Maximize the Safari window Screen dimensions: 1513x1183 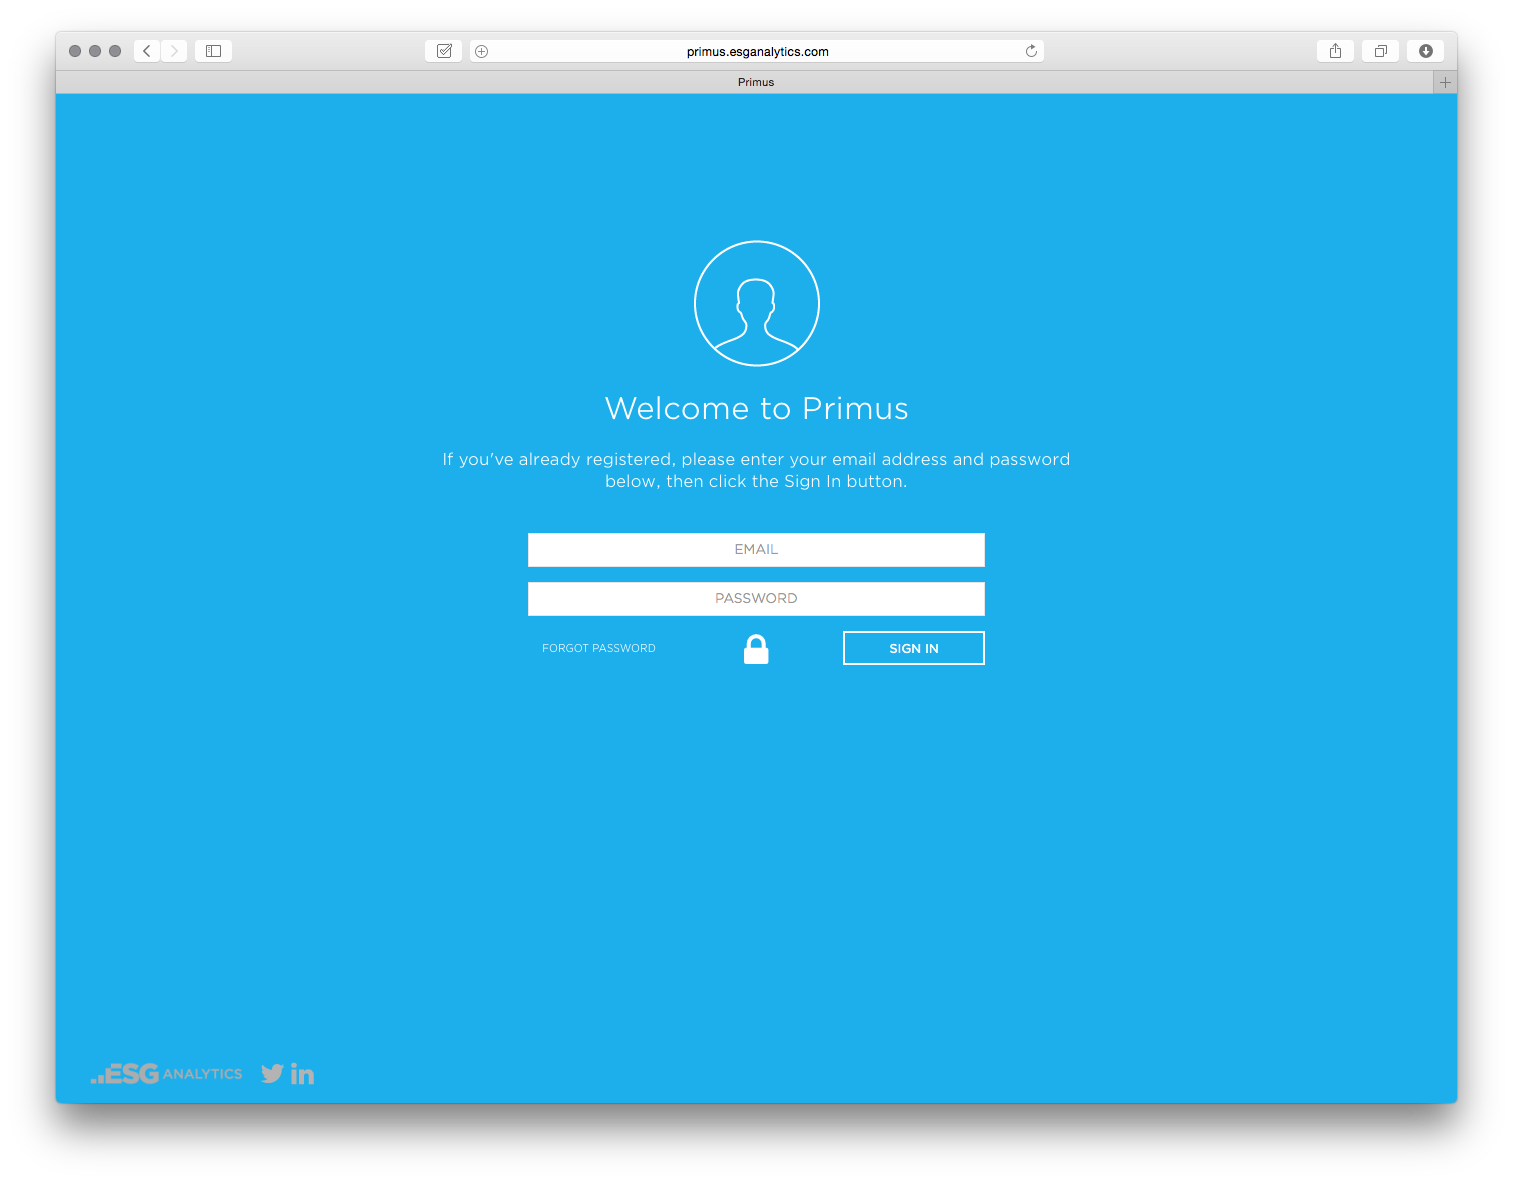pos(115,51)
